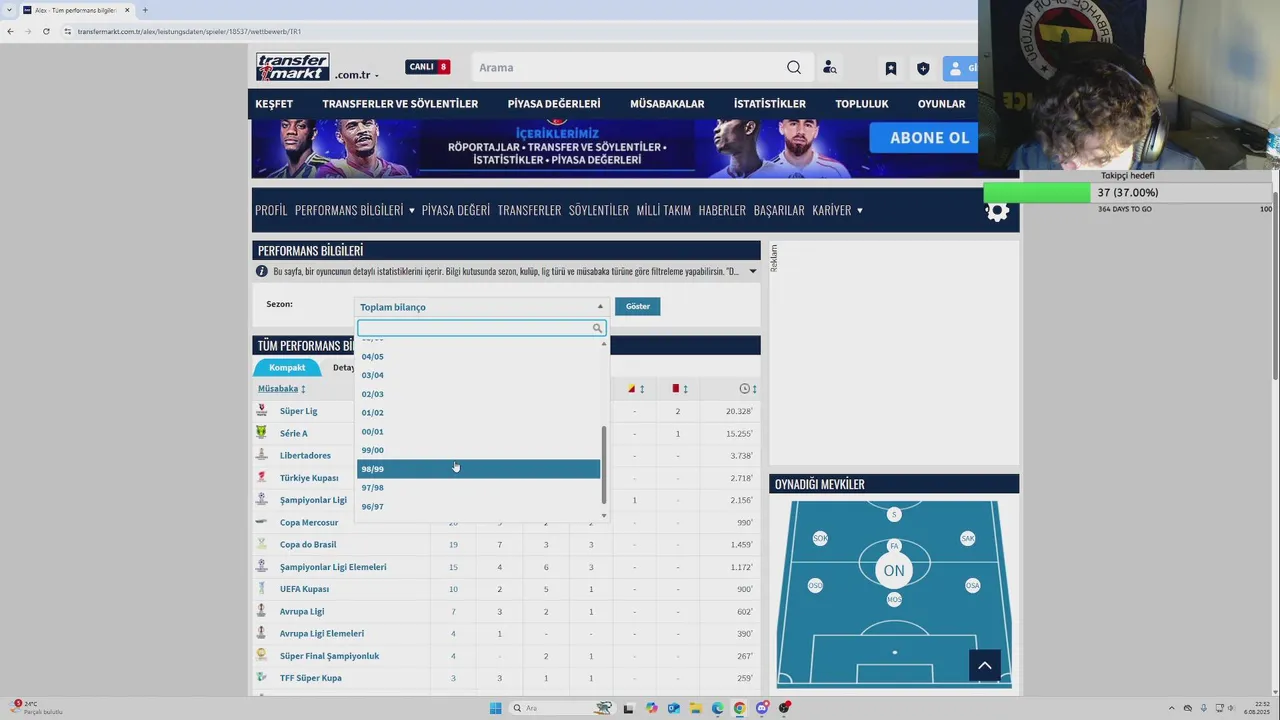Open the Windows Start menu
The height and width of the screenshot is (720, 1280).
[495, 708]
